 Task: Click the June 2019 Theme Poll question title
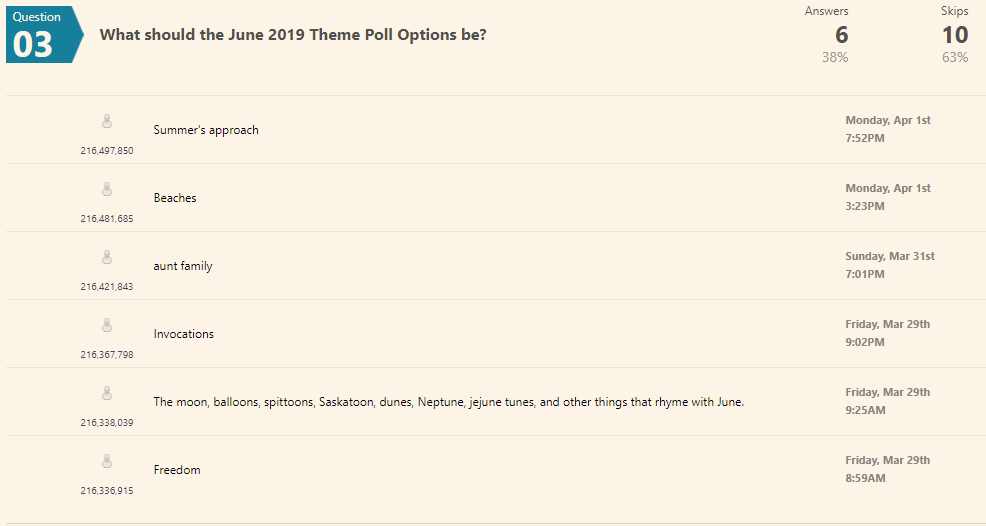[x=293, y=35]
